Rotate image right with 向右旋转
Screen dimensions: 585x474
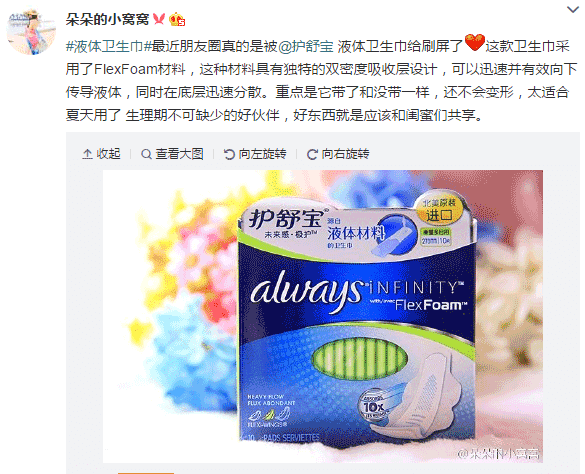[x=338, y=154]
